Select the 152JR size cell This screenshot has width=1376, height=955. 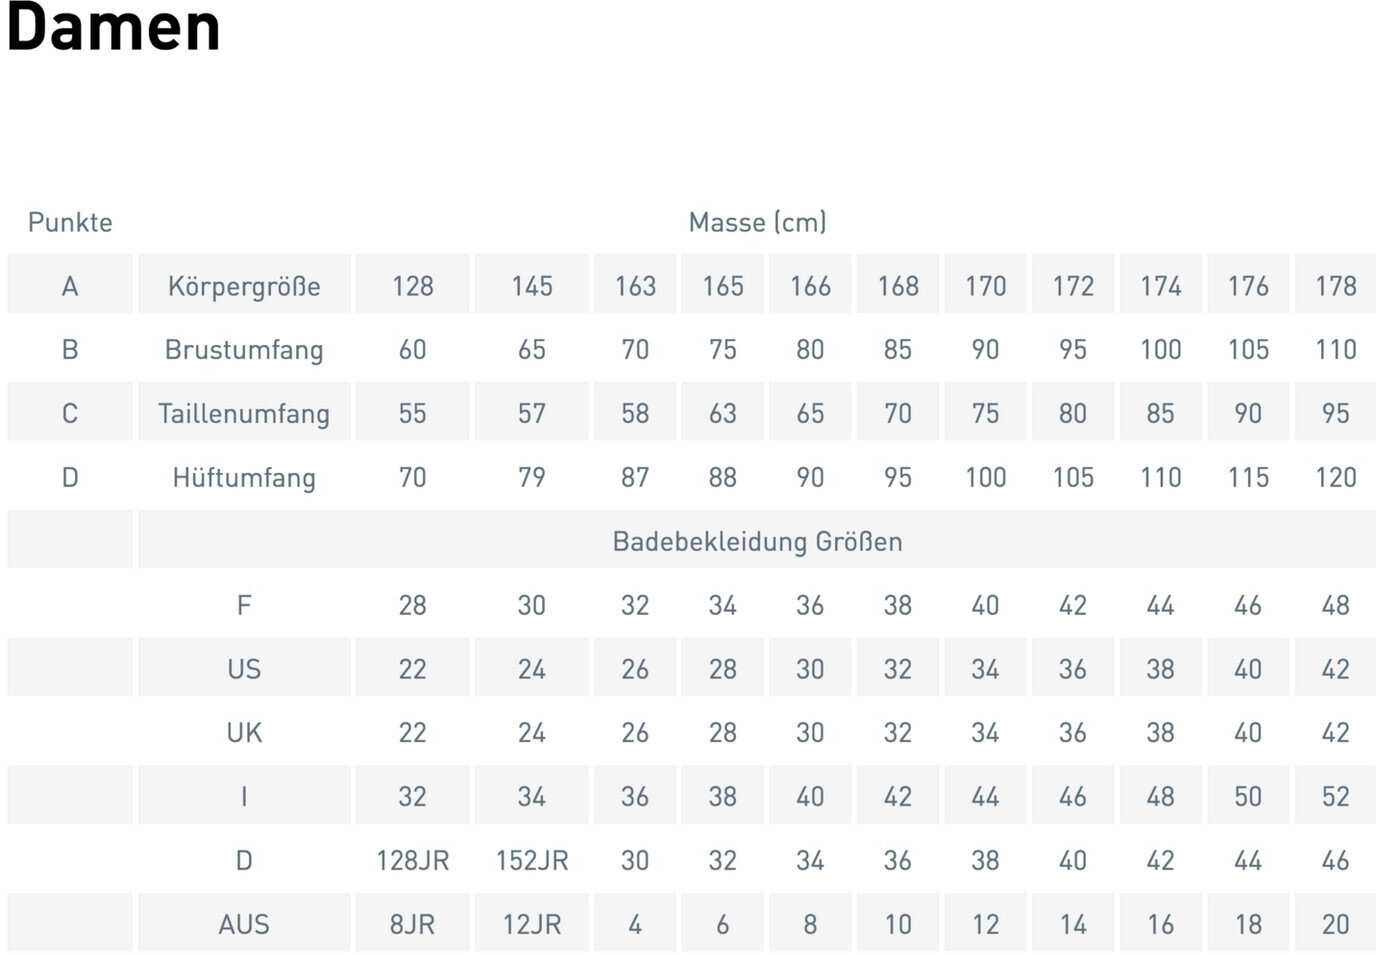pos(532,861)
